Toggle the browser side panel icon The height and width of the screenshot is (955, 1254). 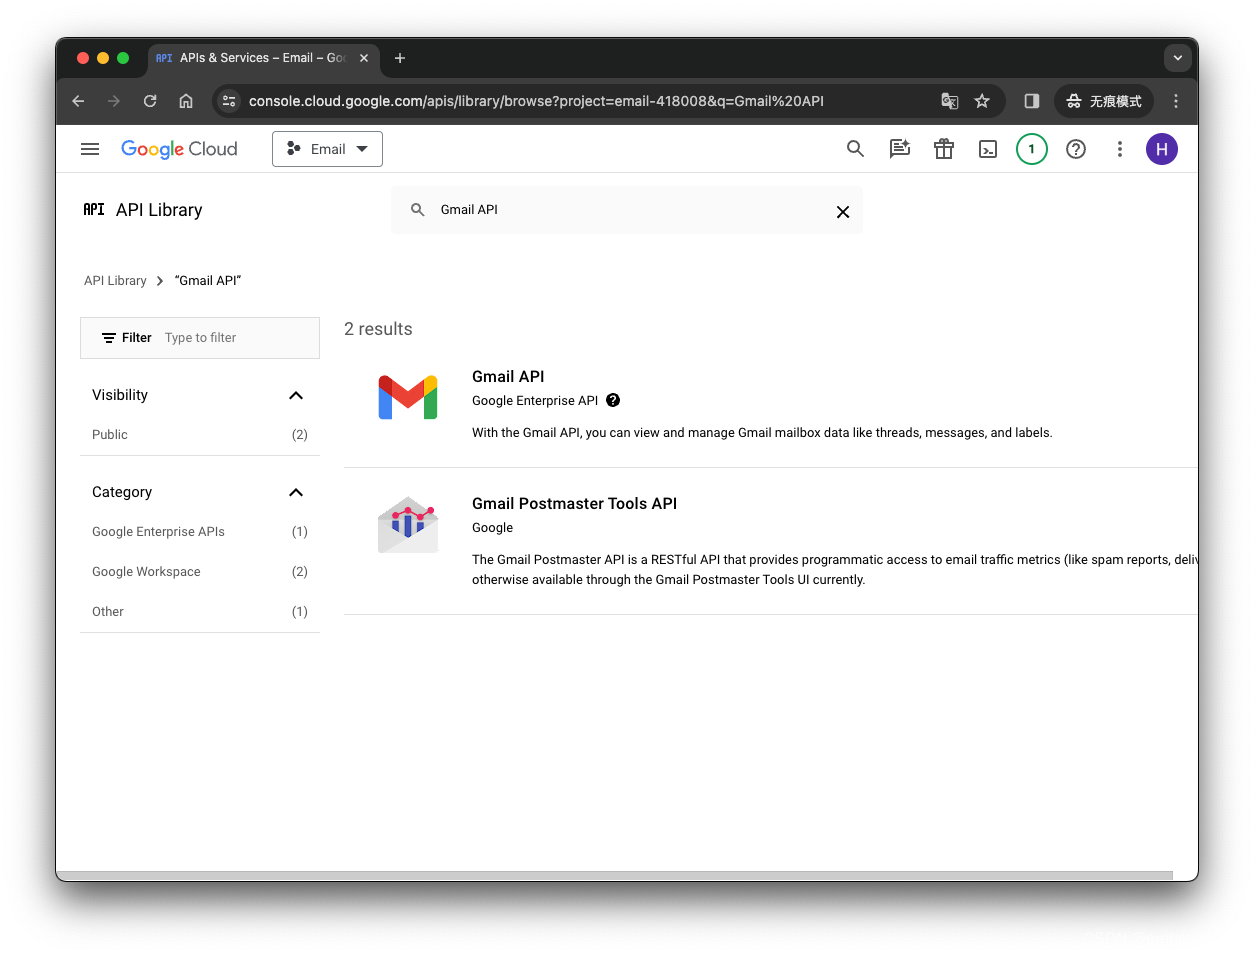tap(1032, 101)
